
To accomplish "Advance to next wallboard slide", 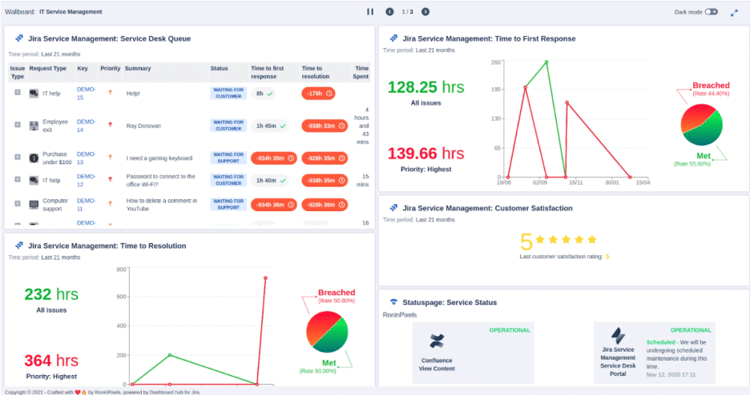I will (425, 11).
